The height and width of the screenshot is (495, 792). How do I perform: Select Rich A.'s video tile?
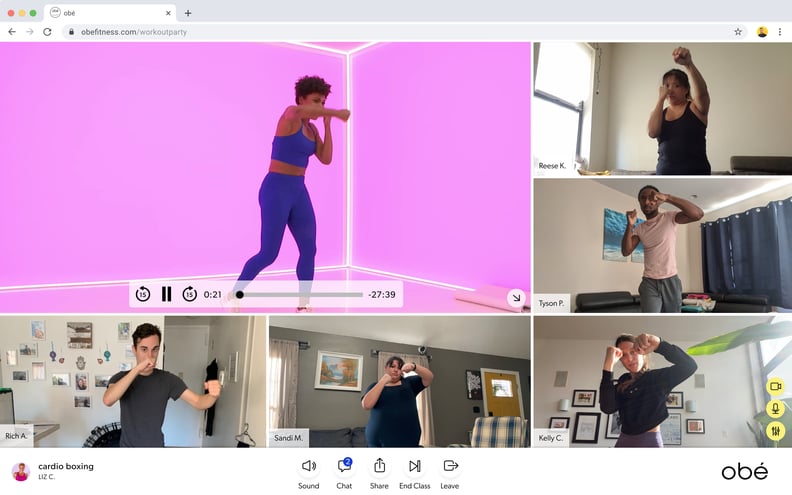point(133,382)
